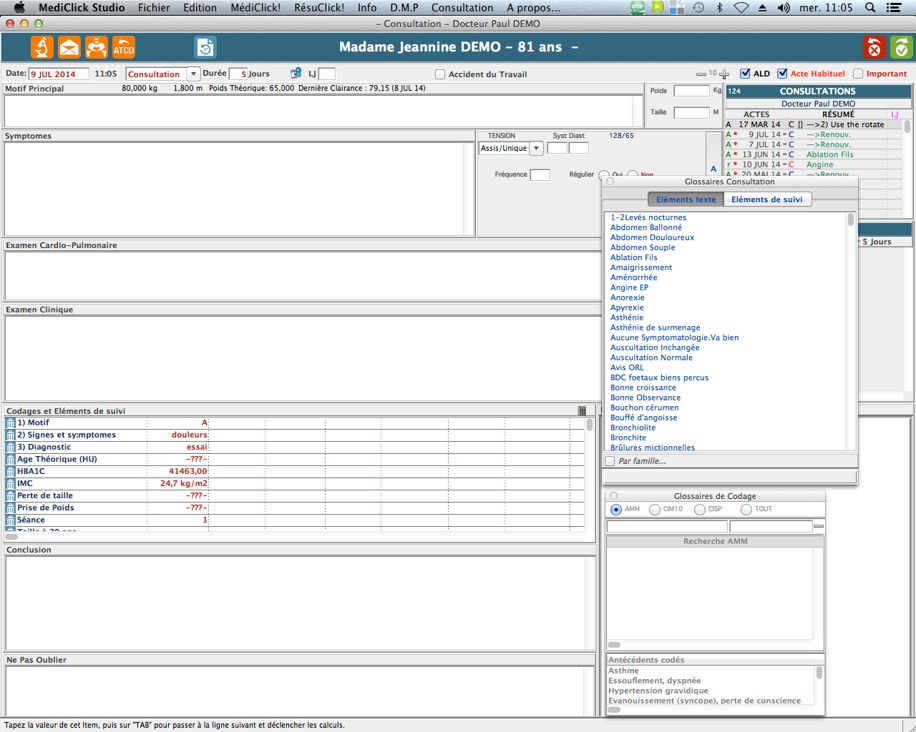Enable the Important checkbox
916x732 pixels.
[x=858, y=74]
